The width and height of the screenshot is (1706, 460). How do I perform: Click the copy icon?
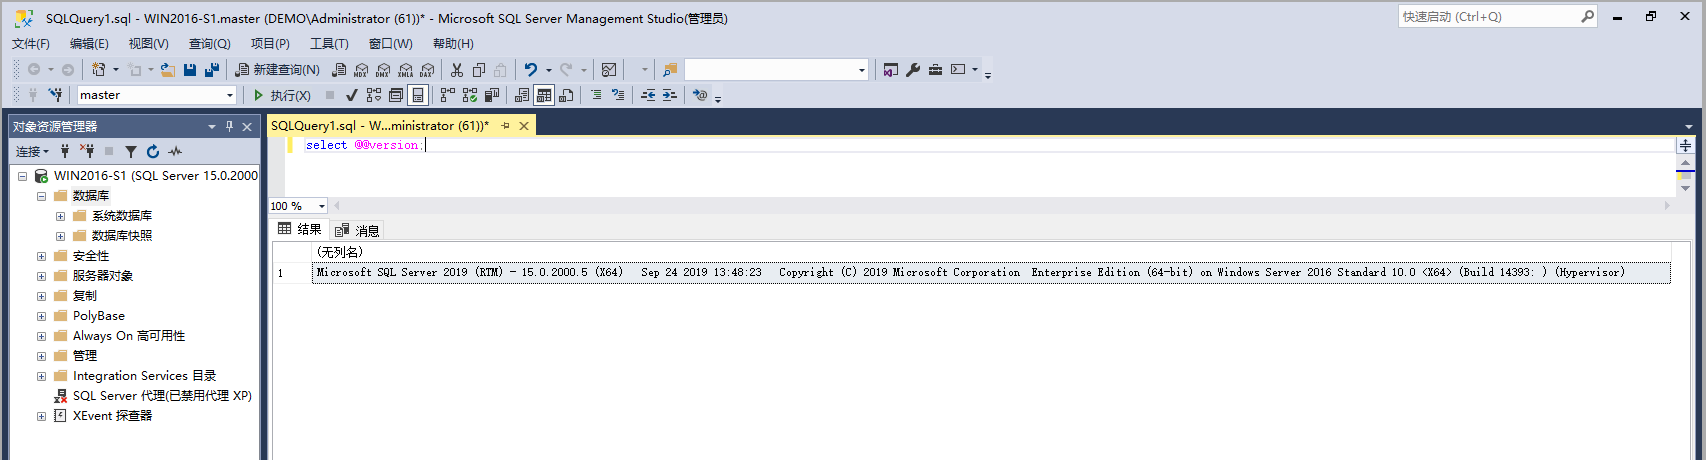pyautogui.click(x=479, y=70)
